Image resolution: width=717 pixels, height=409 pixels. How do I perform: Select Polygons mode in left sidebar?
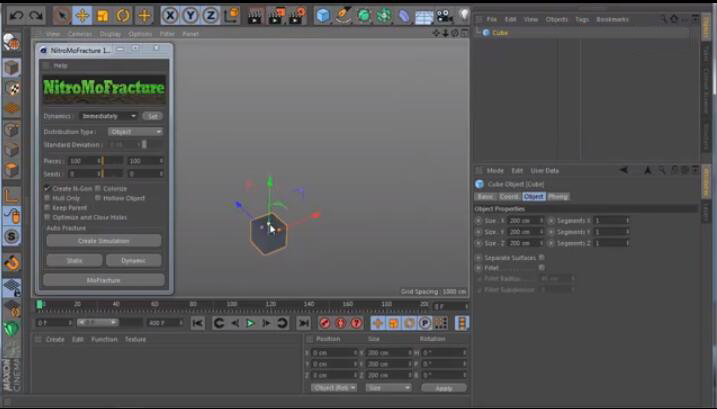point(12,170)
